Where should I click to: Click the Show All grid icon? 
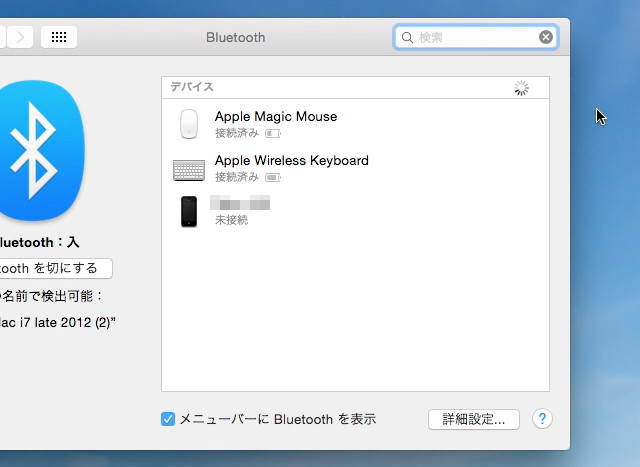click(x=59, y=37)
